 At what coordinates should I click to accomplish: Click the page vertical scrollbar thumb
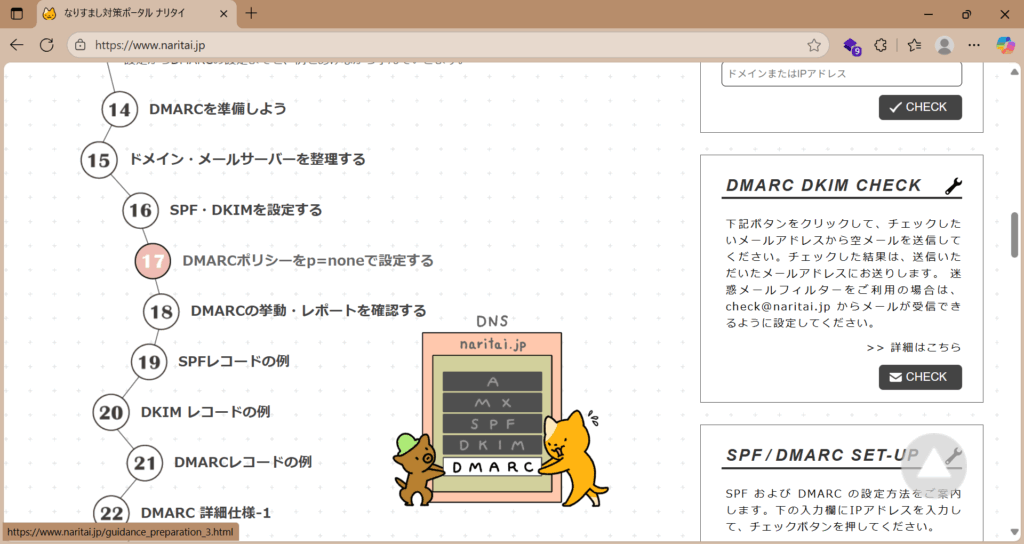pos(1016,235)
